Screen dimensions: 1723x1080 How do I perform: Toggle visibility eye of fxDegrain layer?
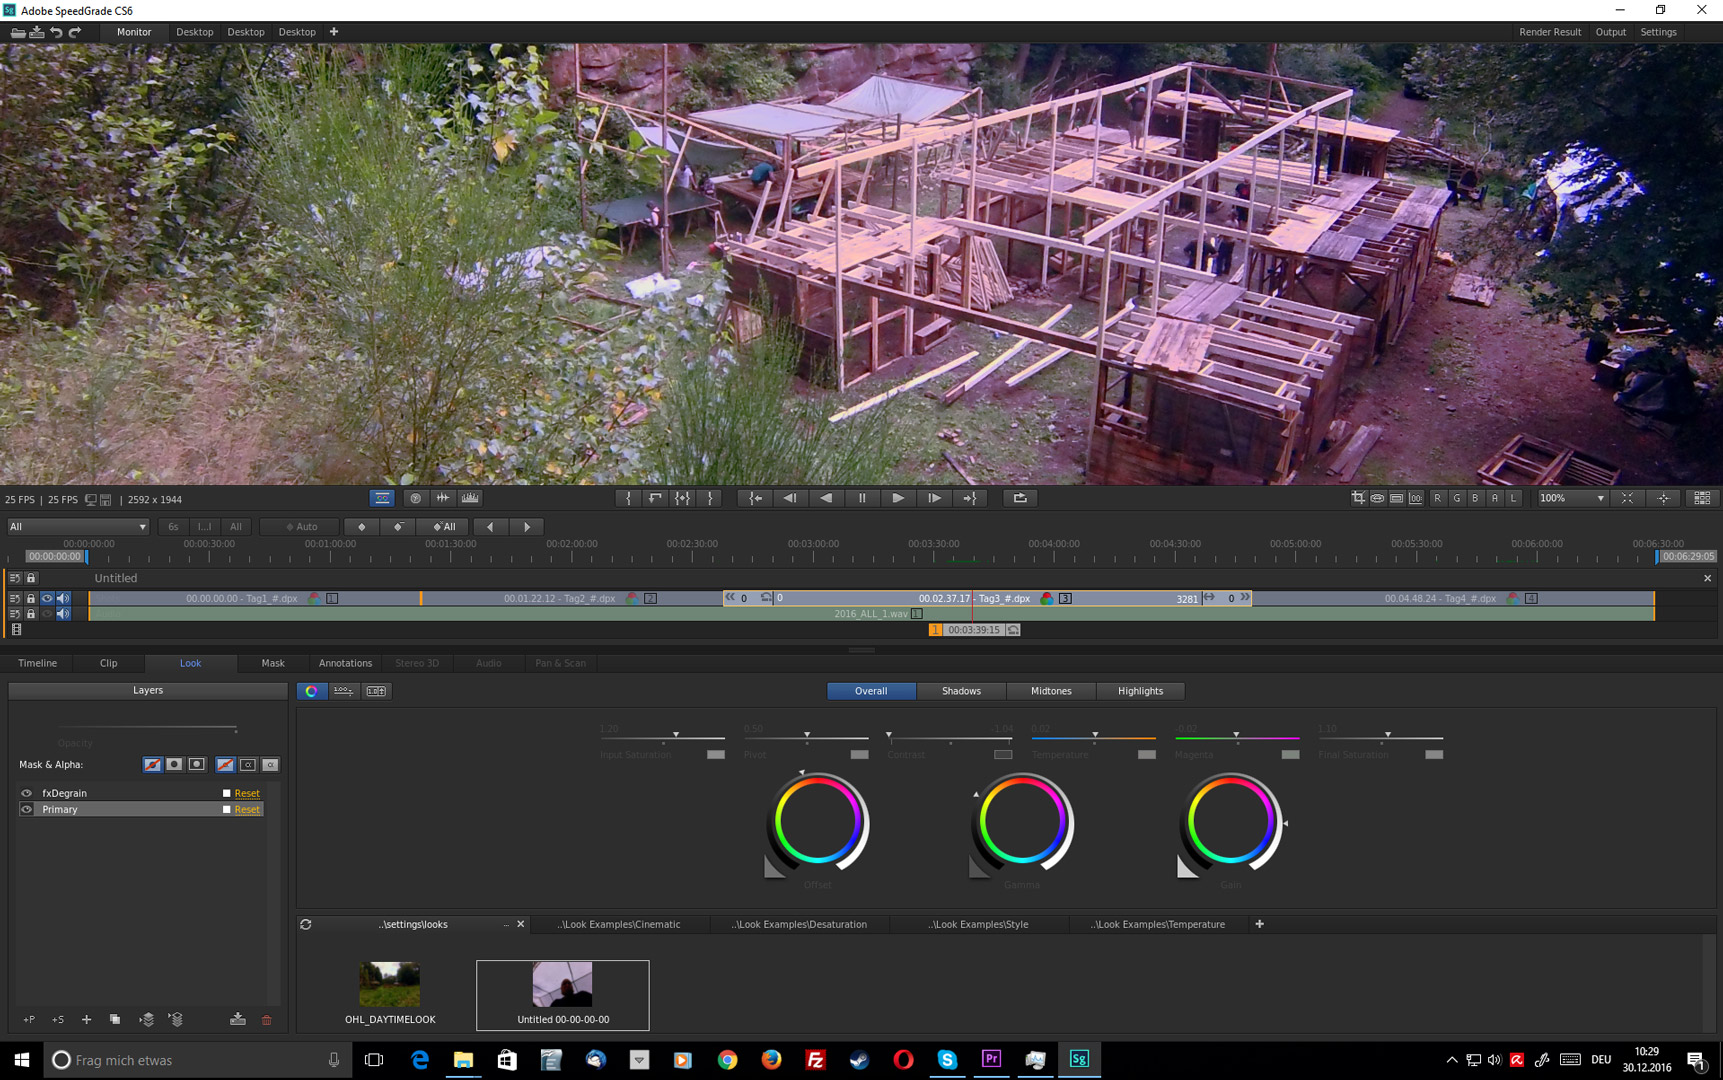pyautogui.click(x=27, y=793)
